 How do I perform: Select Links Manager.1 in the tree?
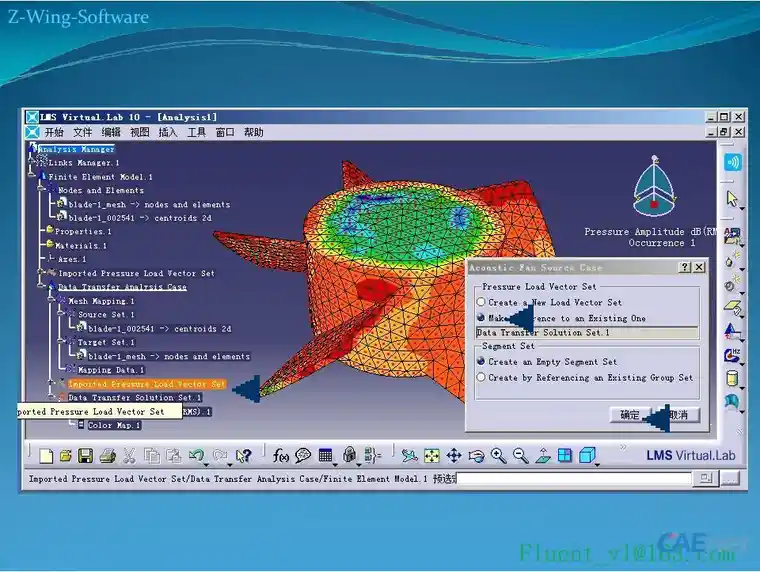click(83, 163)
